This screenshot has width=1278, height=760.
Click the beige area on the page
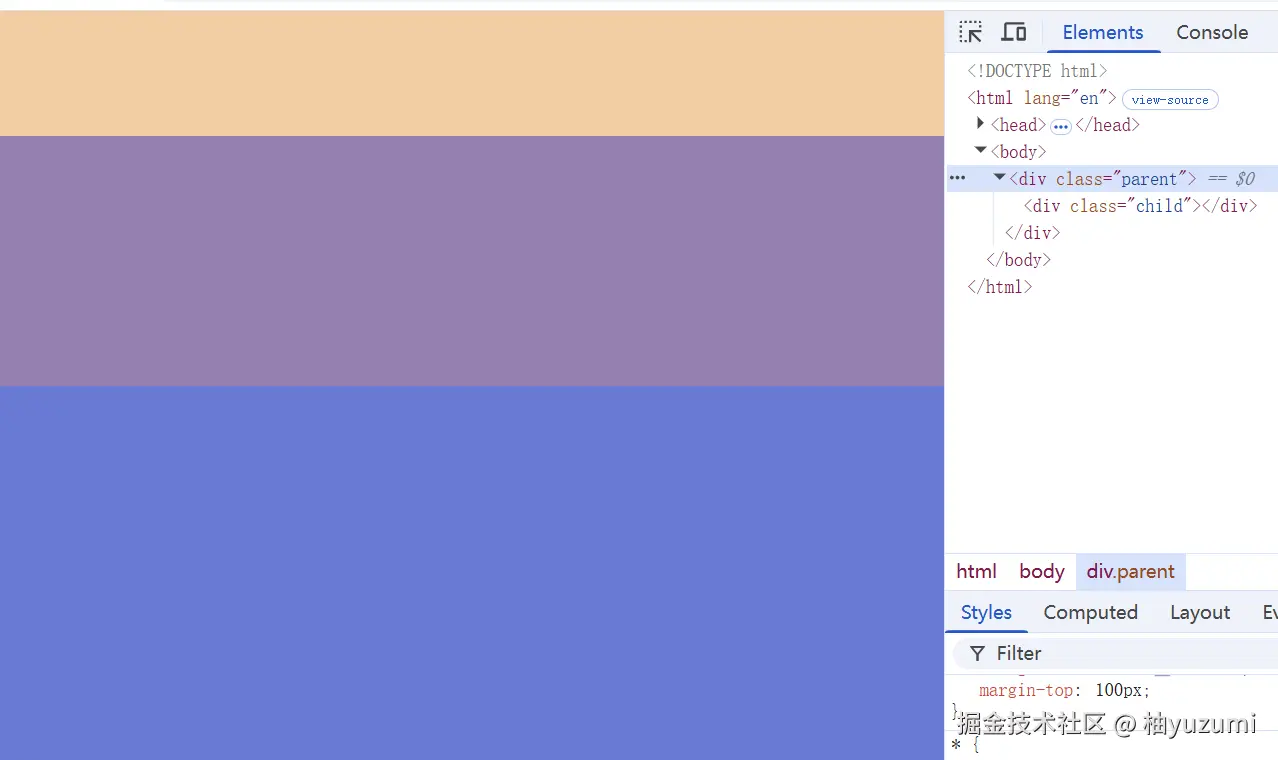point(472,73)
